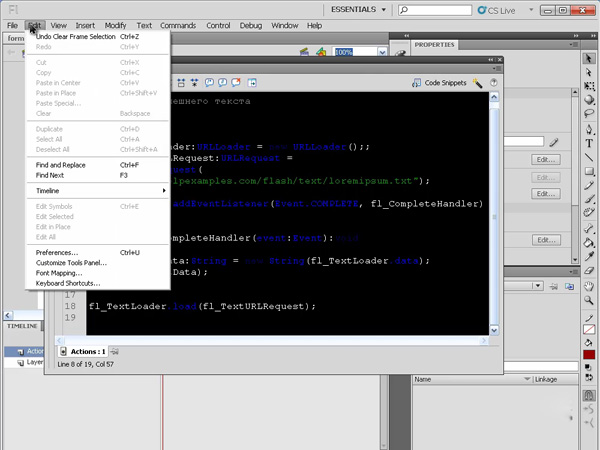The height and width of the screenshot is (450, 600).
Task: Choose the Lasso tool
Action: coord(590,115)
